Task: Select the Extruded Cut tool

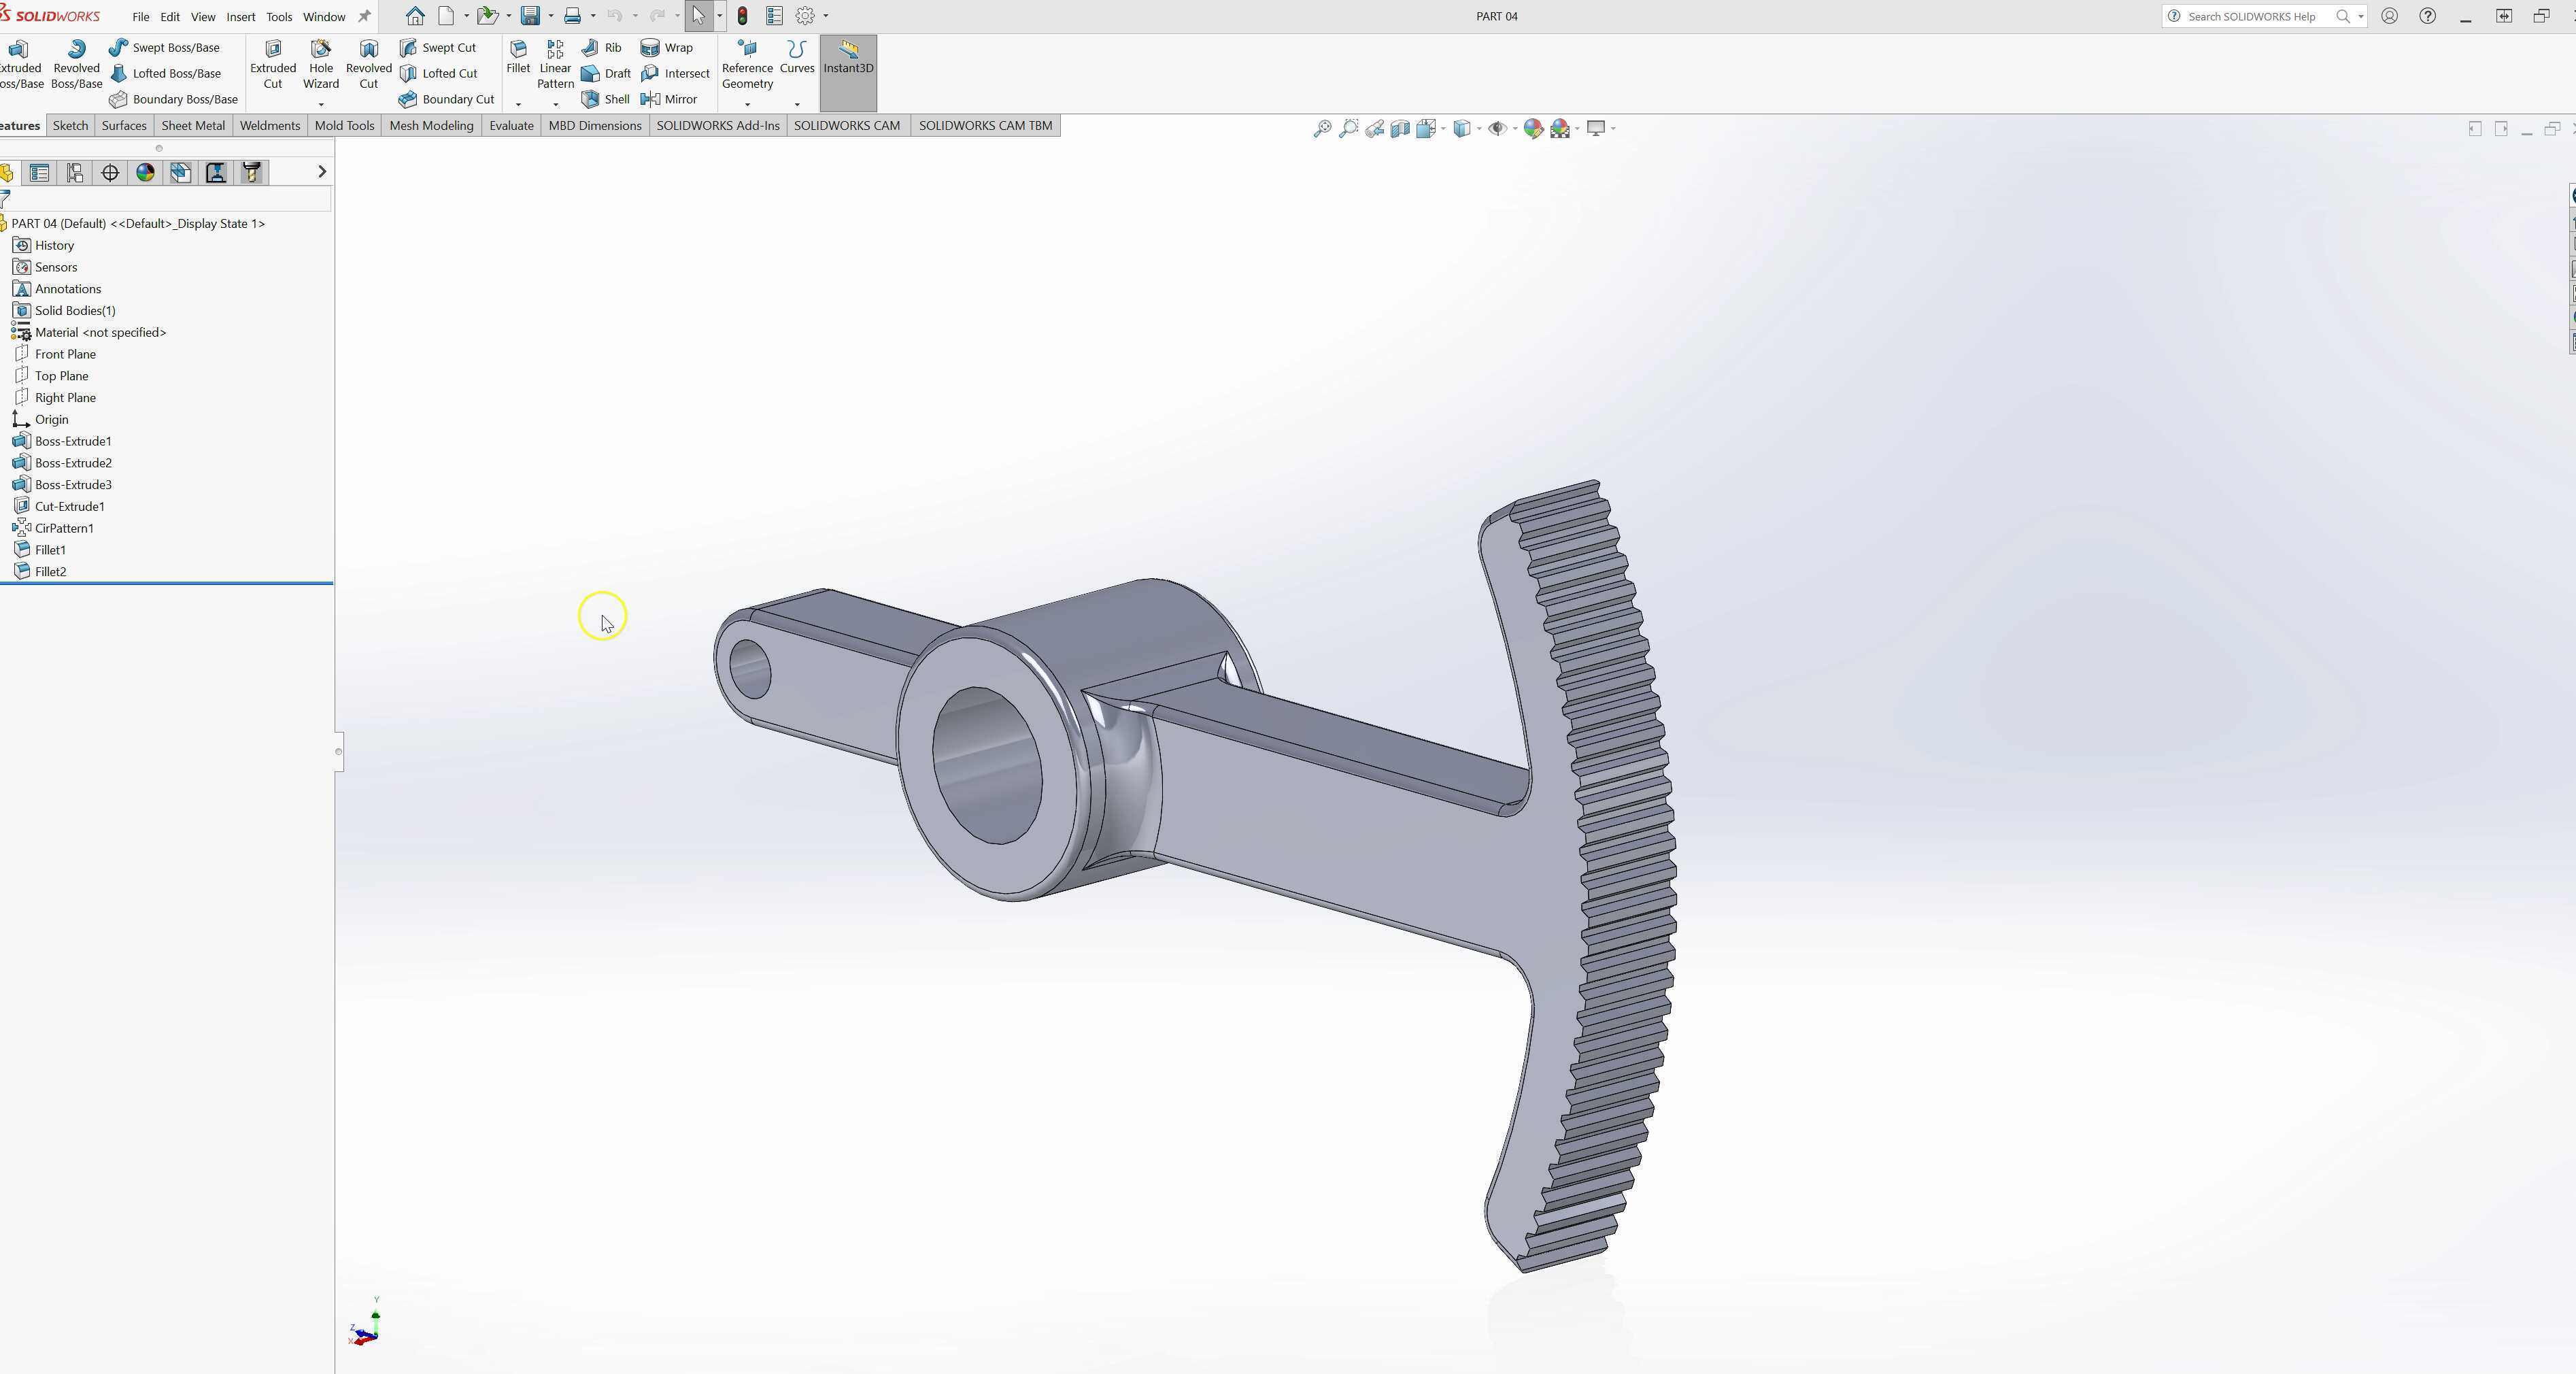Action: [x=272, y=64]
